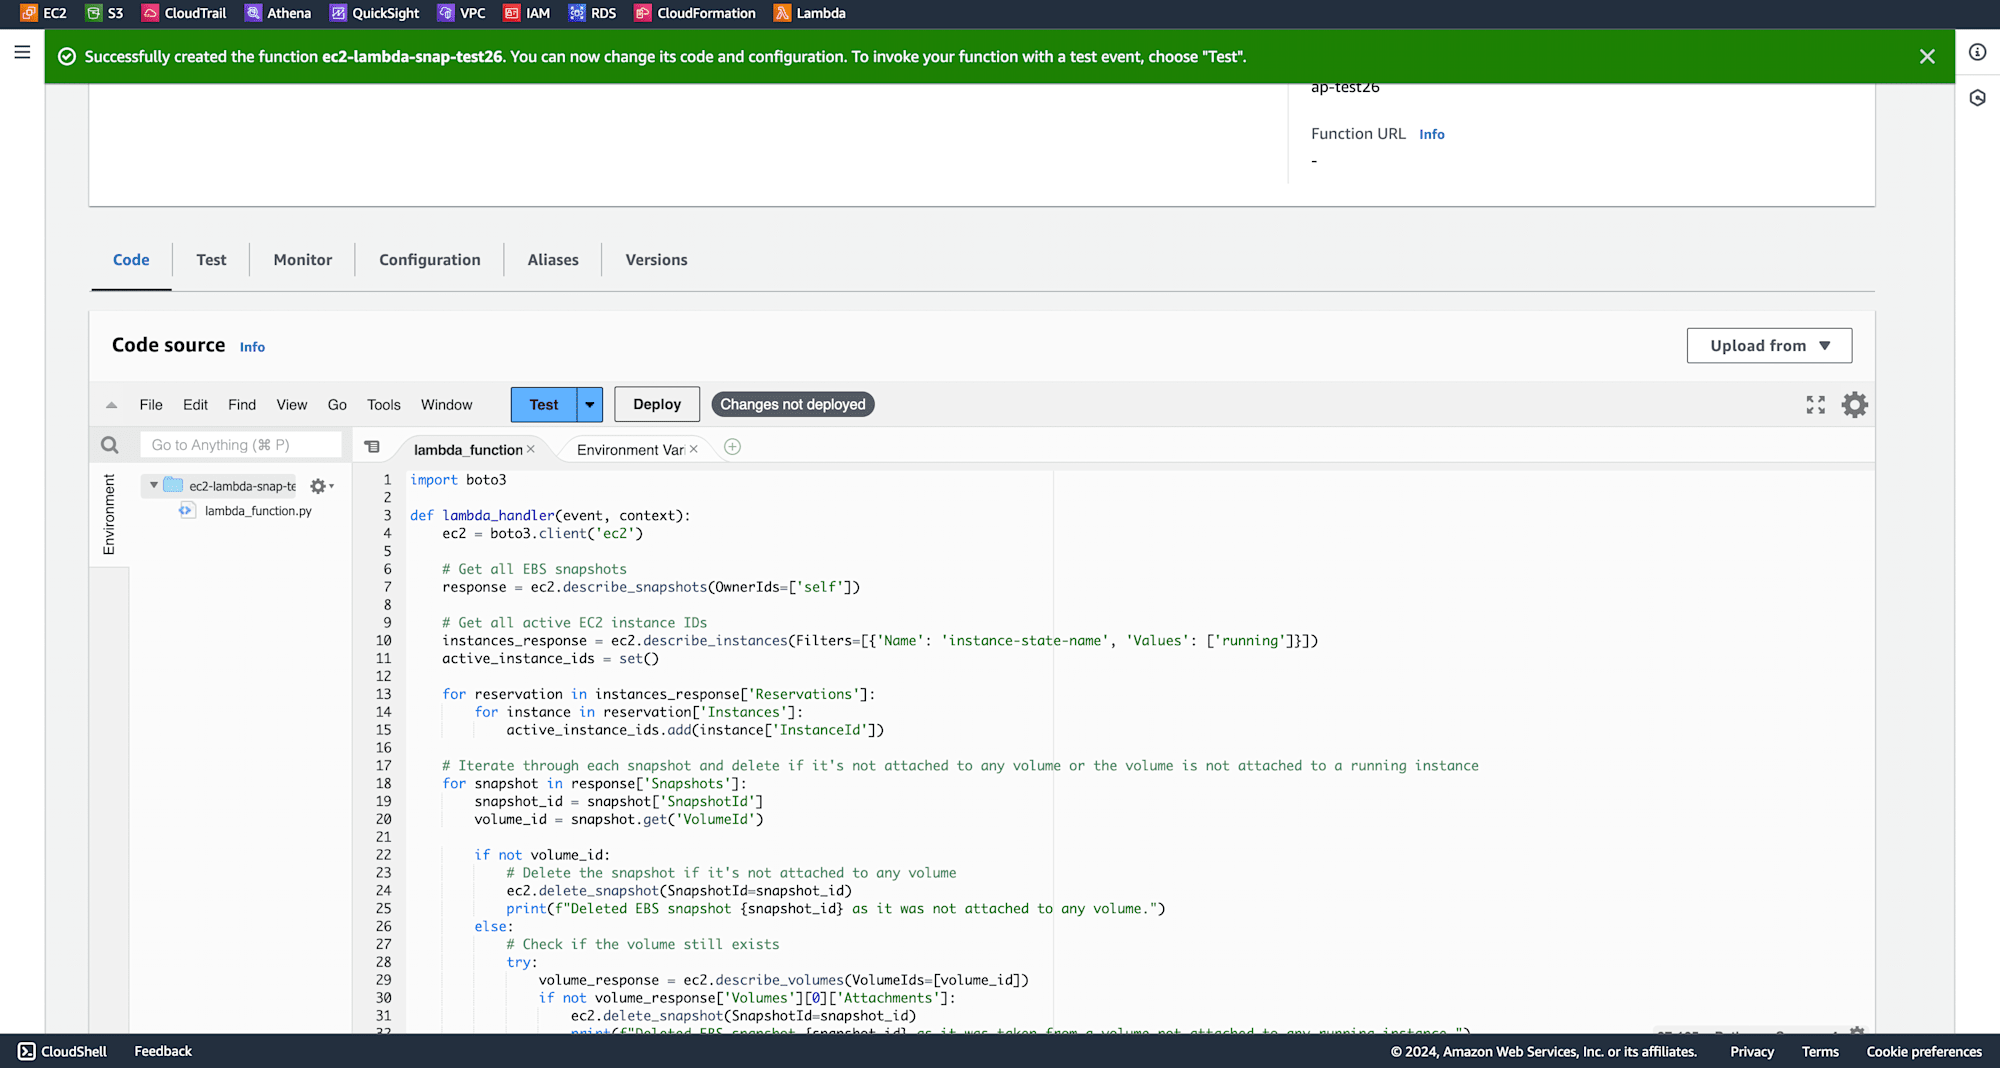
Task: Toggle the editor fullscreen mode
Action: click(1816, 405)
